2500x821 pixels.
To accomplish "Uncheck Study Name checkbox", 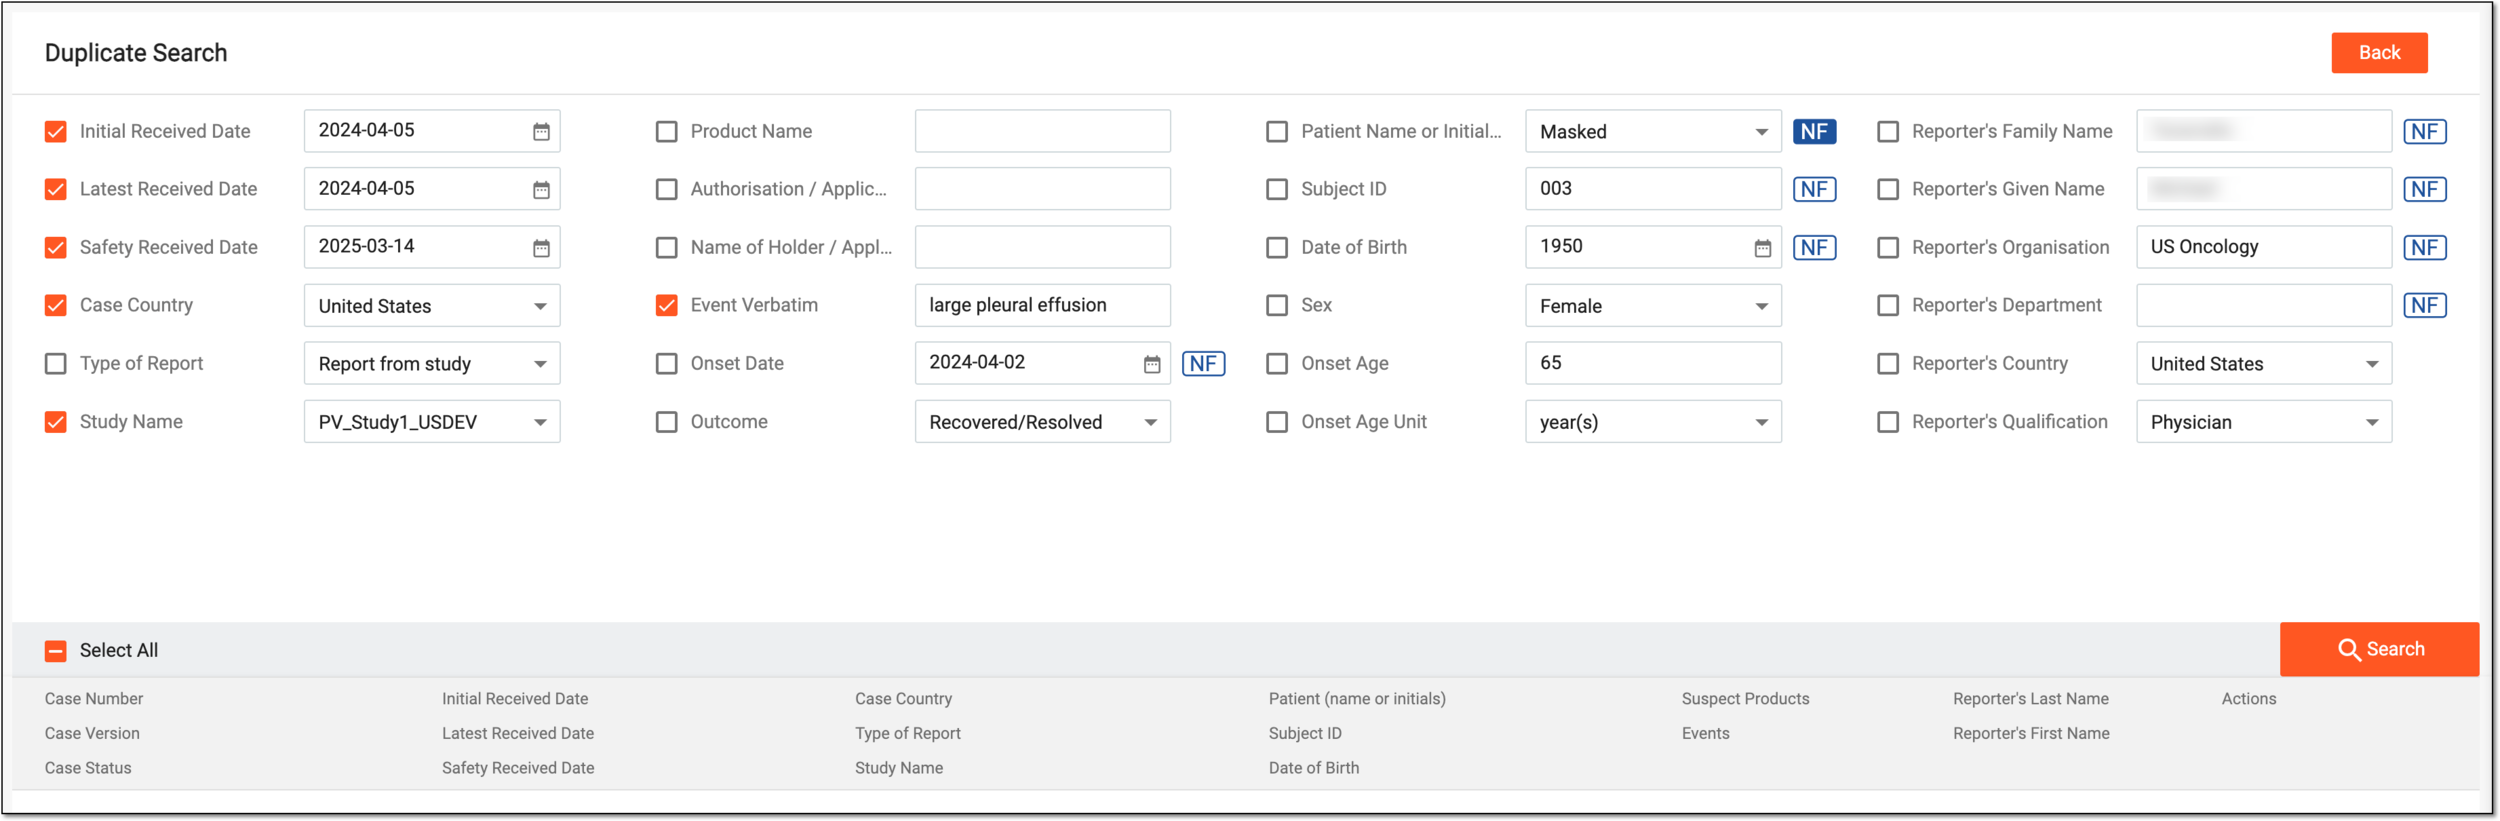I will coord(56,421).
